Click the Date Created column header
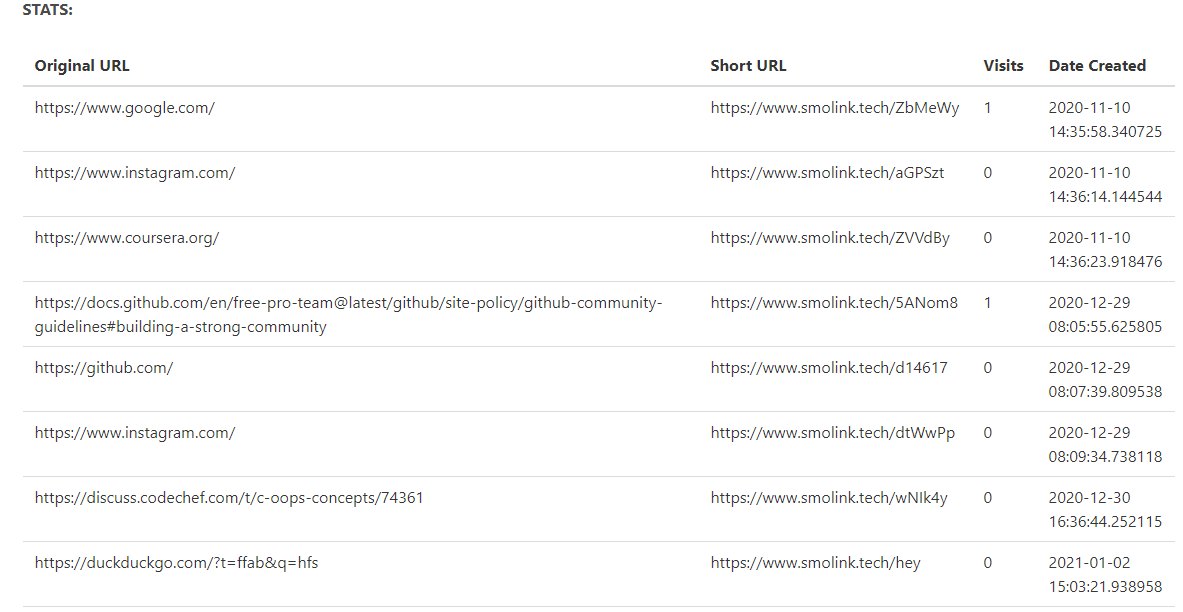This screenshot has height=612, width=1183. coord(1097,66)
